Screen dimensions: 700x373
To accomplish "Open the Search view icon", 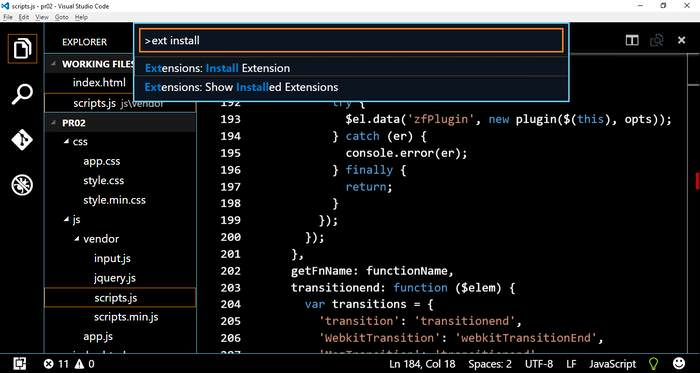I will (x=22, y=94).
